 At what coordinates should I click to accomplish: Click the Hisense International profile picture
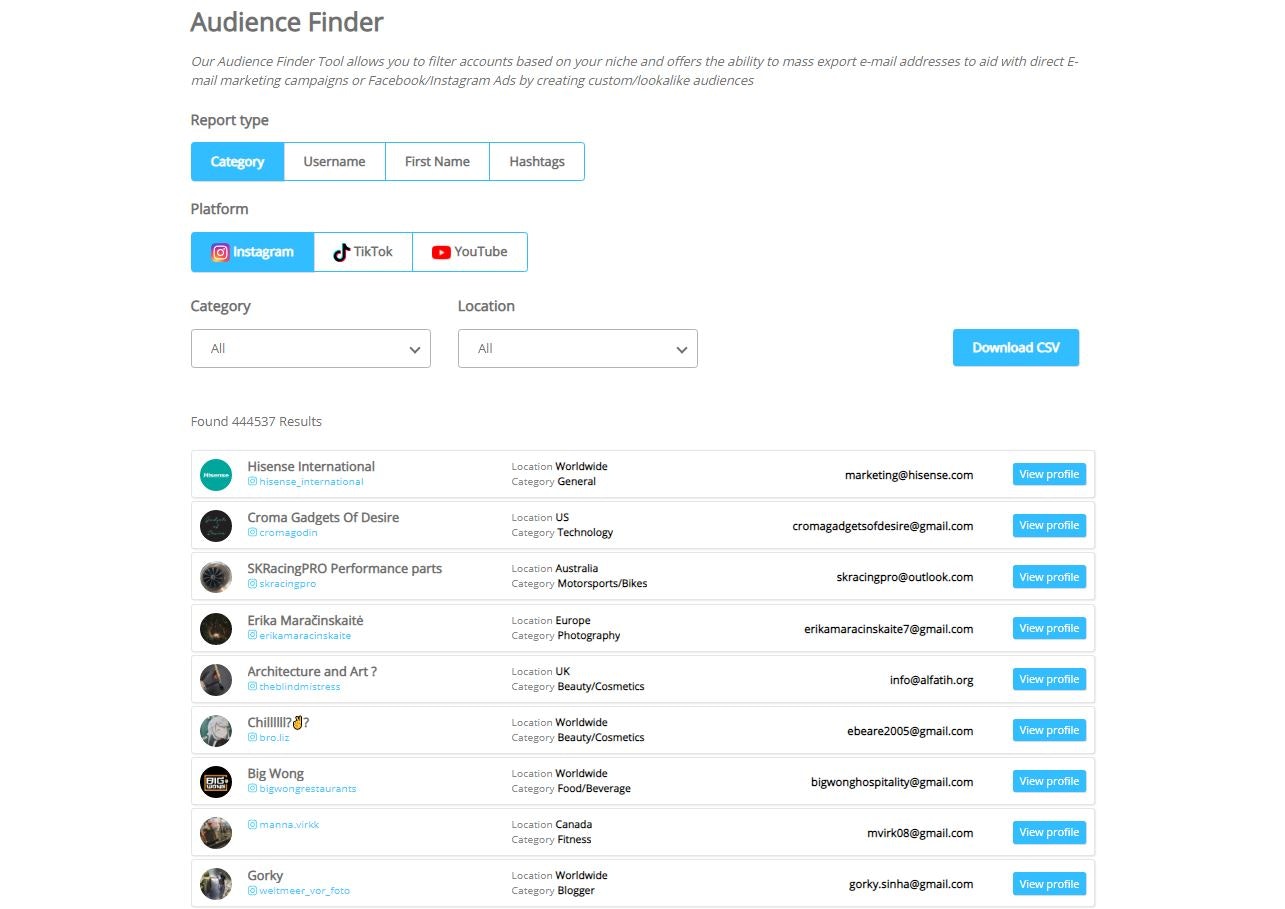coord(216,474)
